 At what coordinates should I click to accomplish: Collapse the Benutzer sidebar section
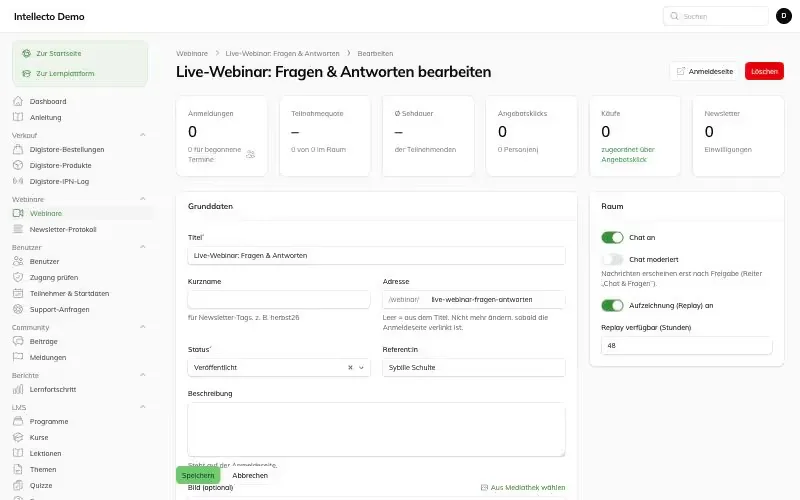point(143,247)
